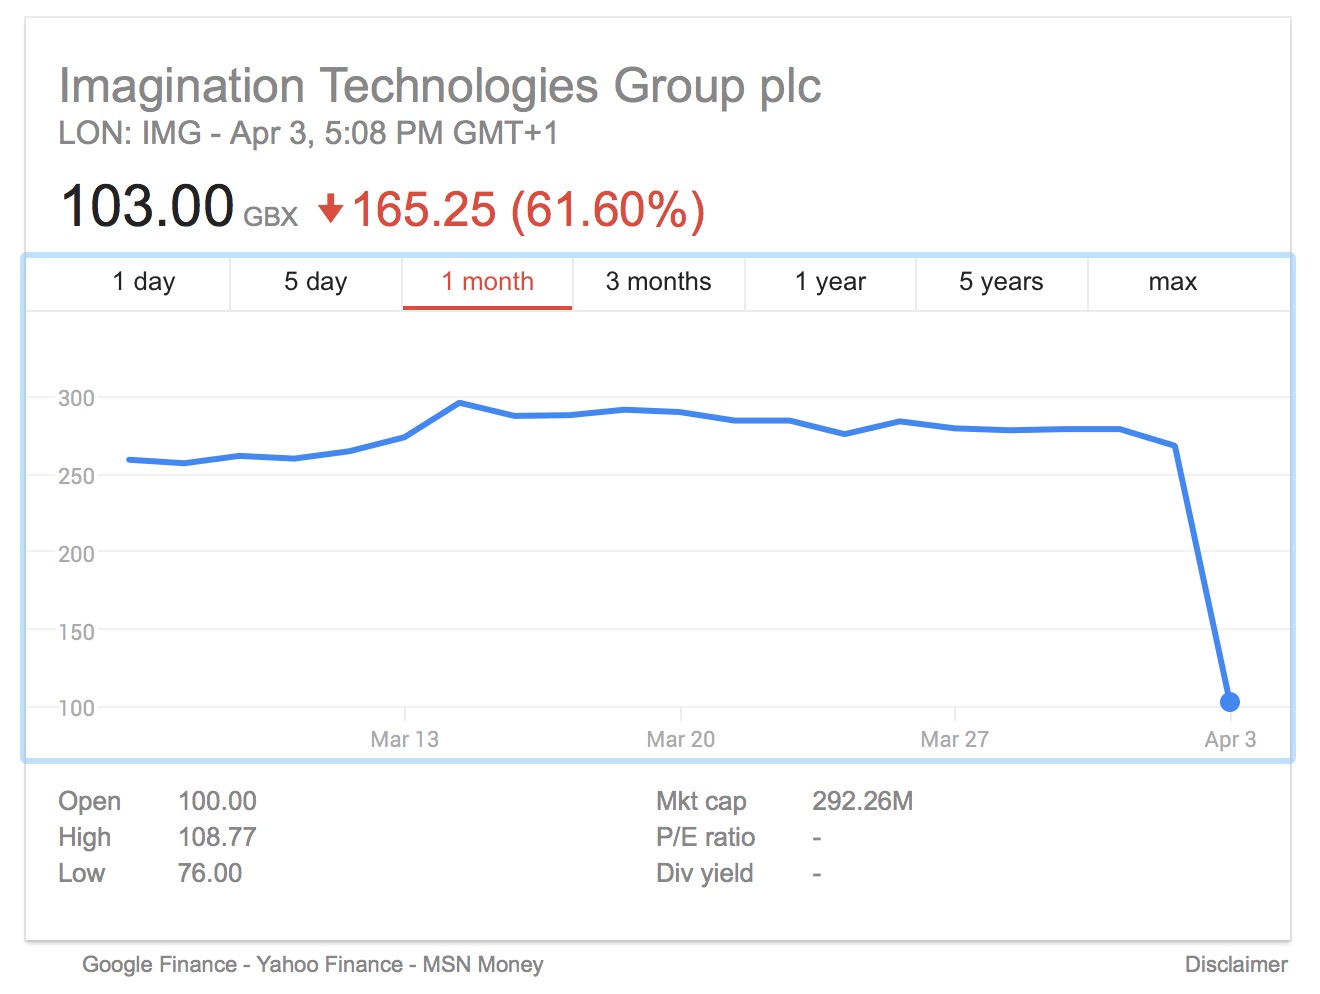The height and width of the screenshot is (994, 1320).
Task: Show the 1 year chart
Action: pyautogui.click(x=830, y=282)
